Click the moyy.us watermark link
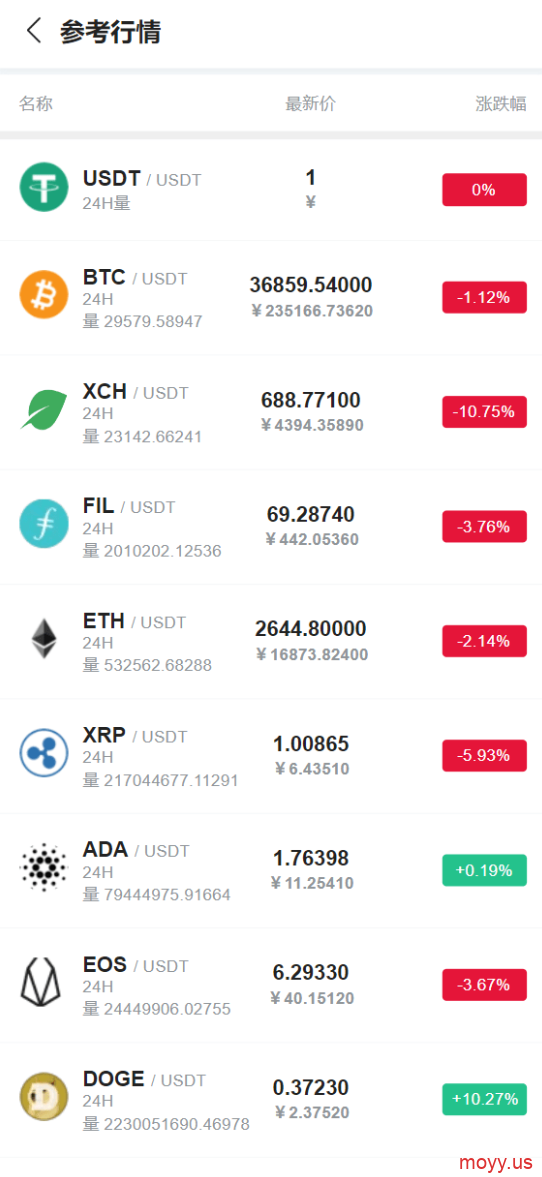 [x=495, y=1162]
